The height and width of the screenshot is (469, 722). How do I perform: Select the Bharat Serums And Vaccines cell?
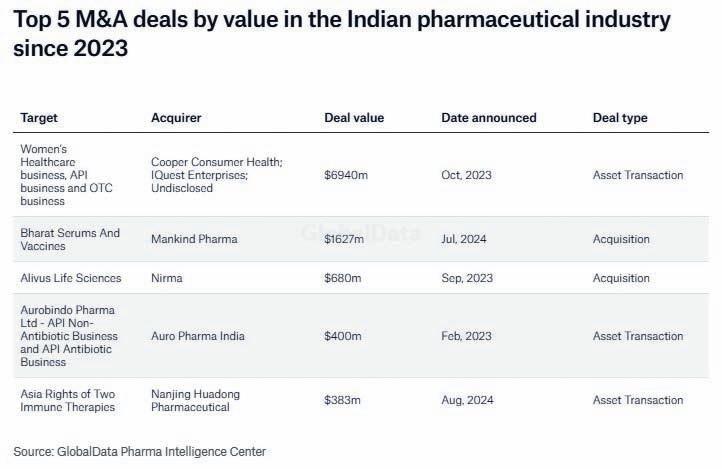pos(70,239)
